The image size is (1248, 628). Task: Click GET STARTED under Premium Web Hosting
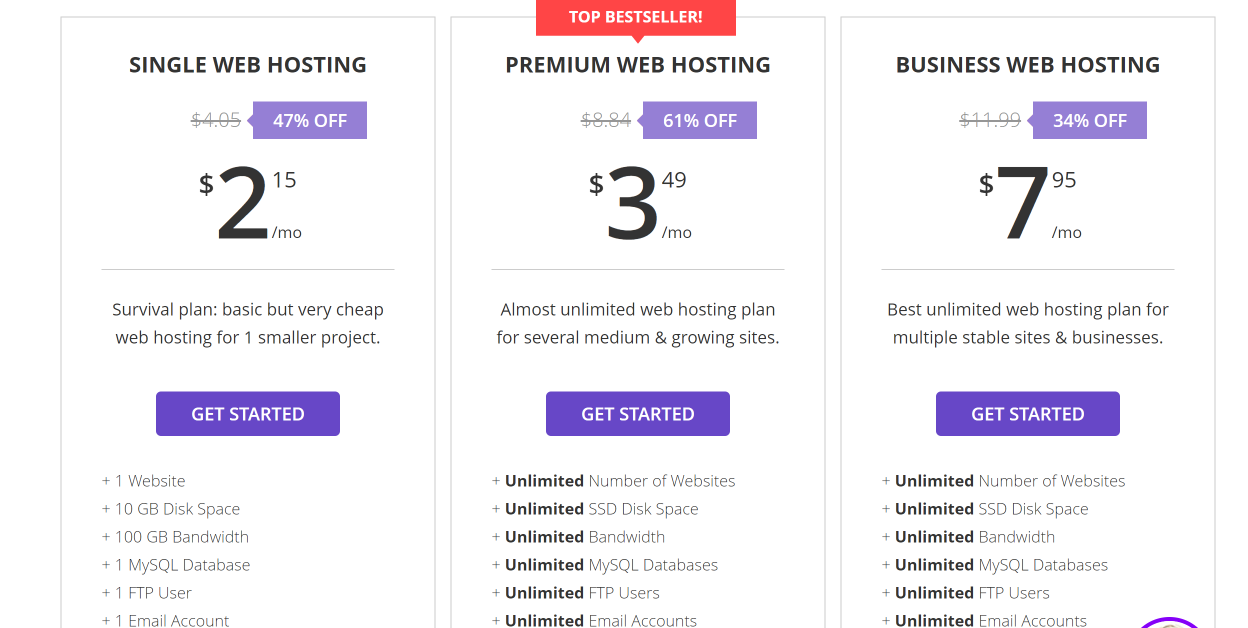click(637, 413)
